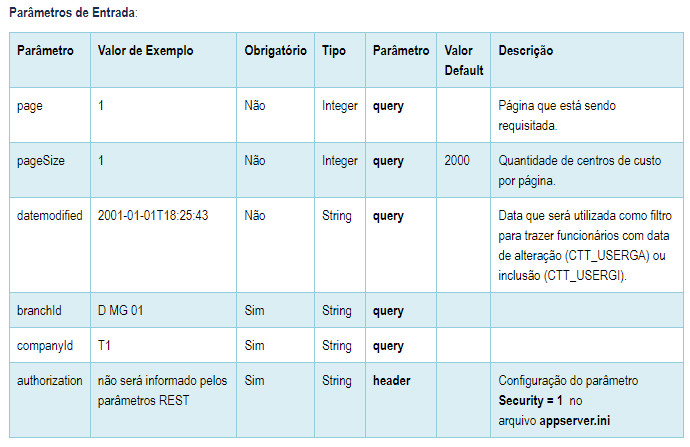Click the "page" parameter name cell
This screenshot has width=690, height=447.
coord(30,105)
